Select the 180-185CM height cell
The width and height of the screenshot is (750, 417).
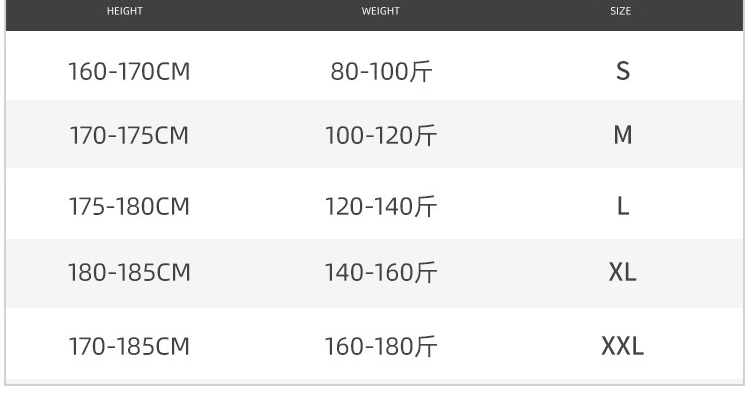click(128, 272)
